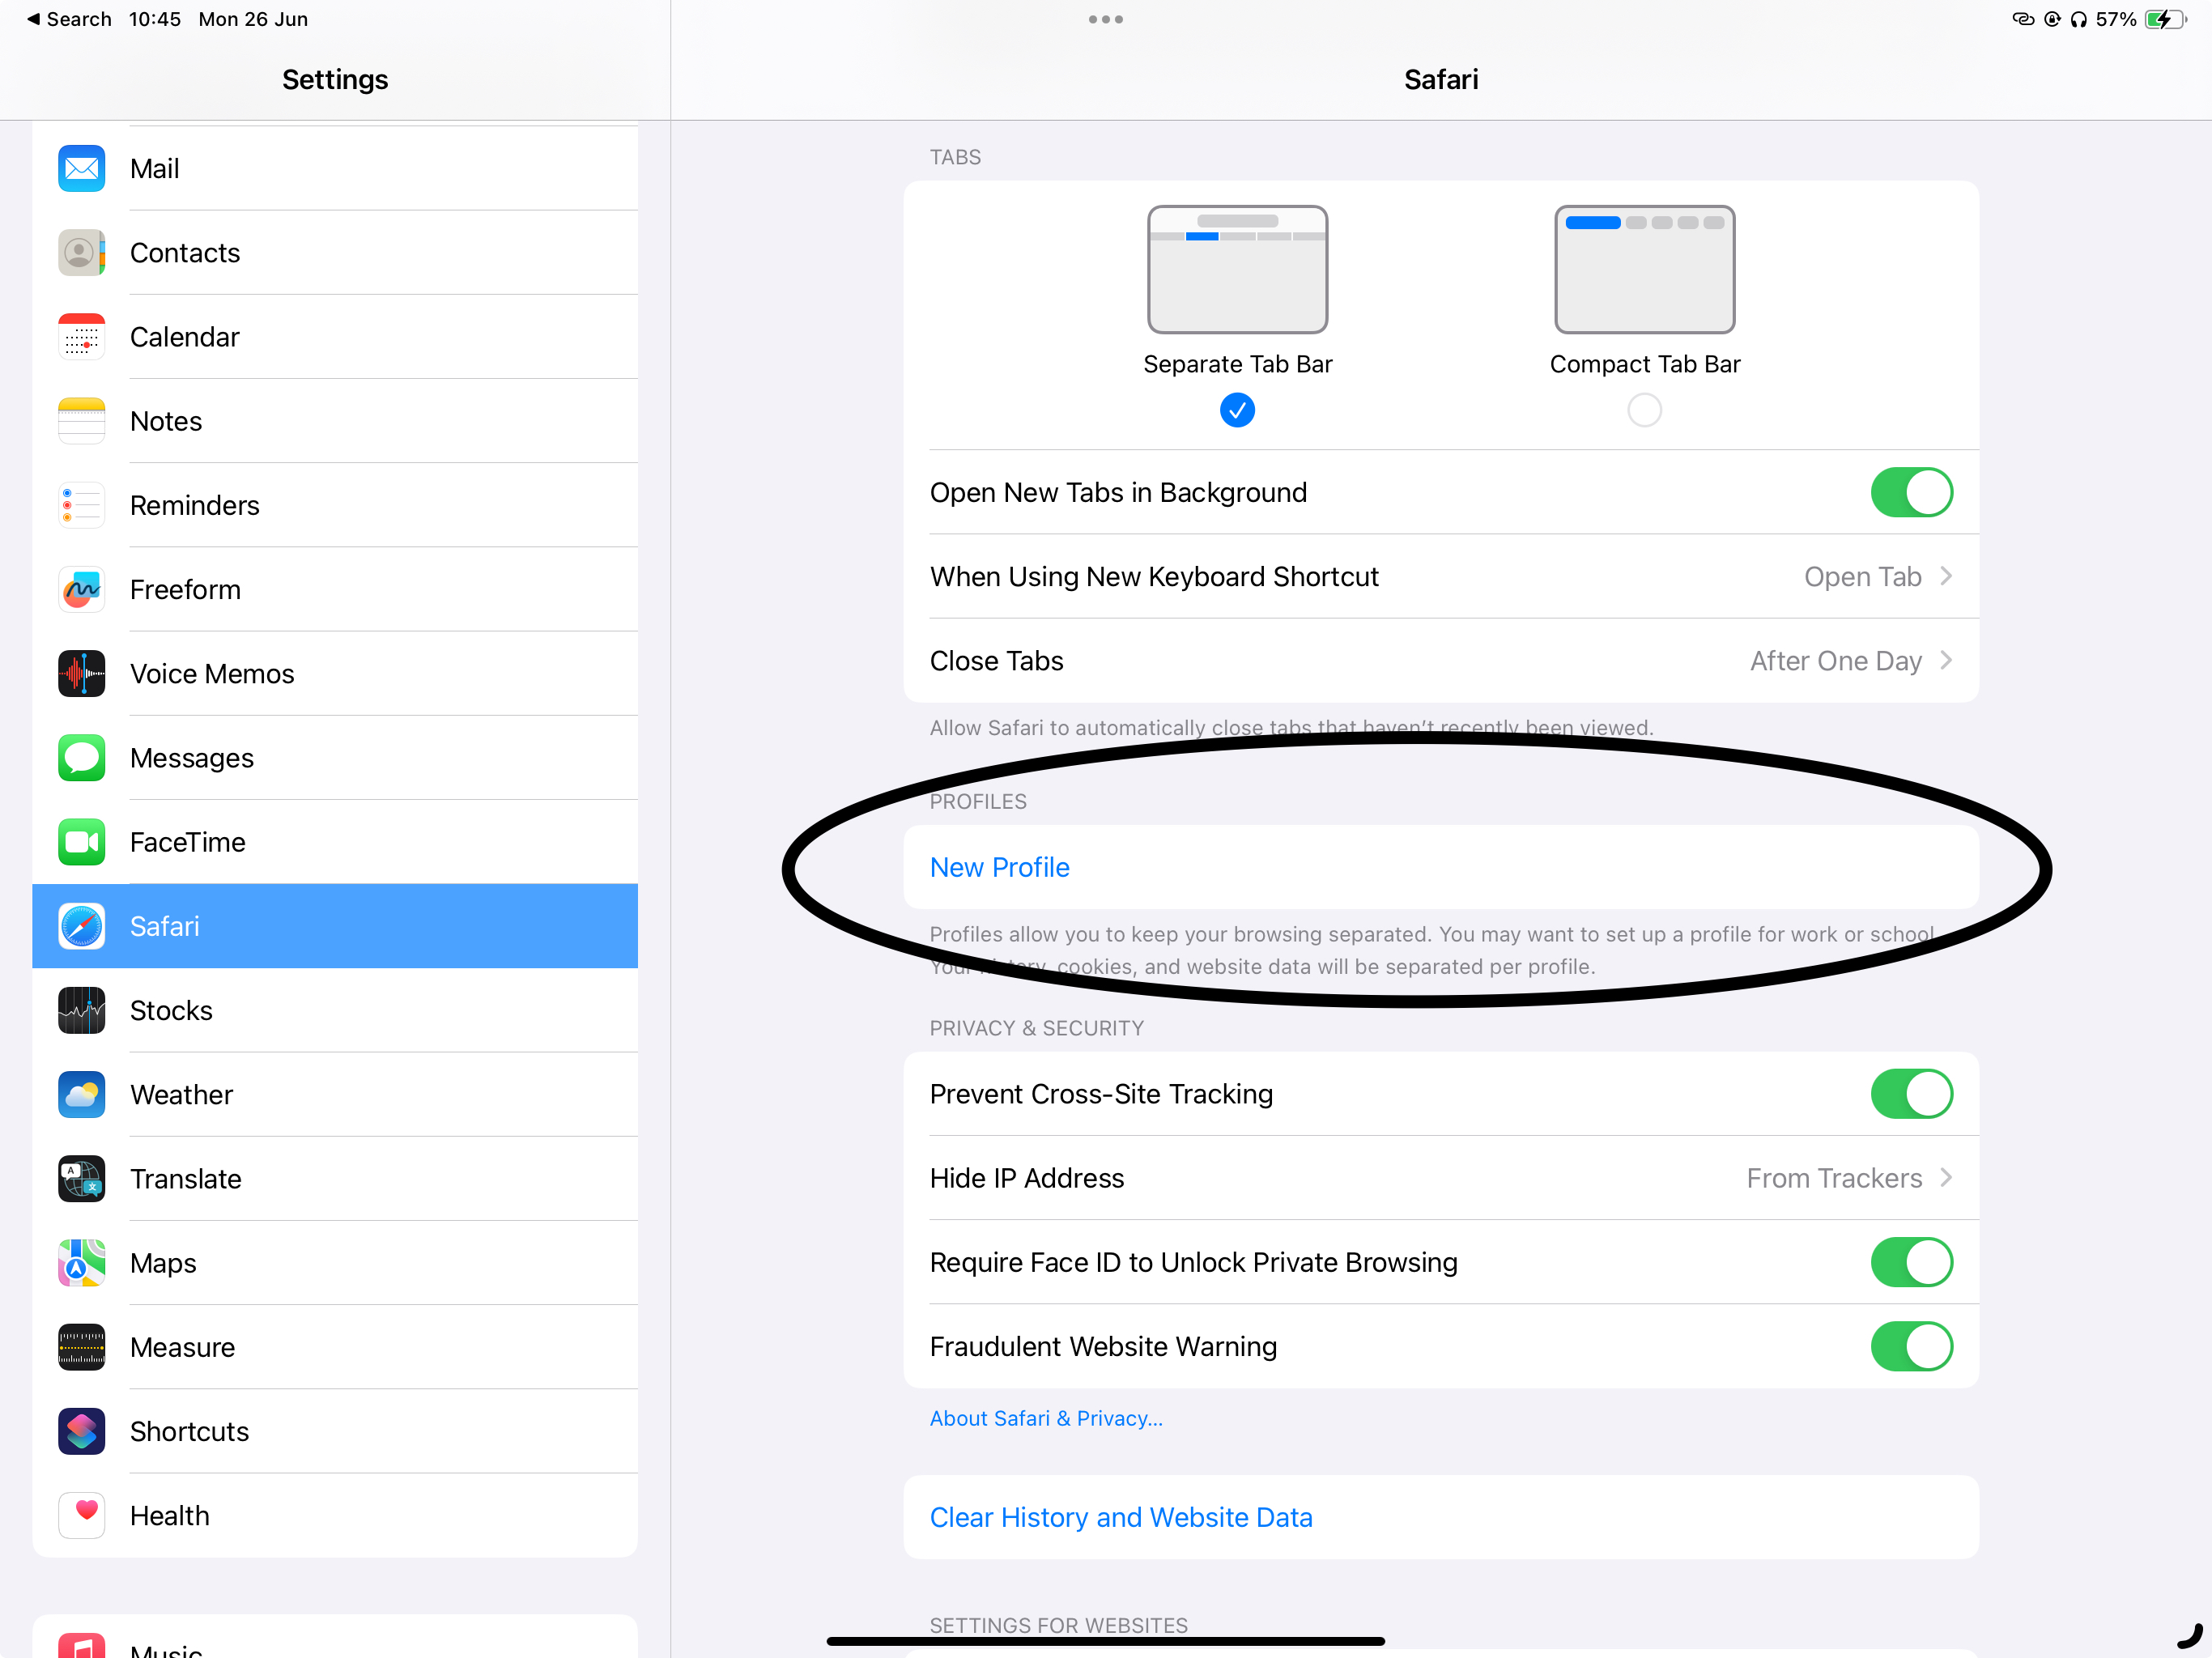Tap the Shortcuts app icon
This screenshot has height=1658, width=2212.
click(81, 1431)
